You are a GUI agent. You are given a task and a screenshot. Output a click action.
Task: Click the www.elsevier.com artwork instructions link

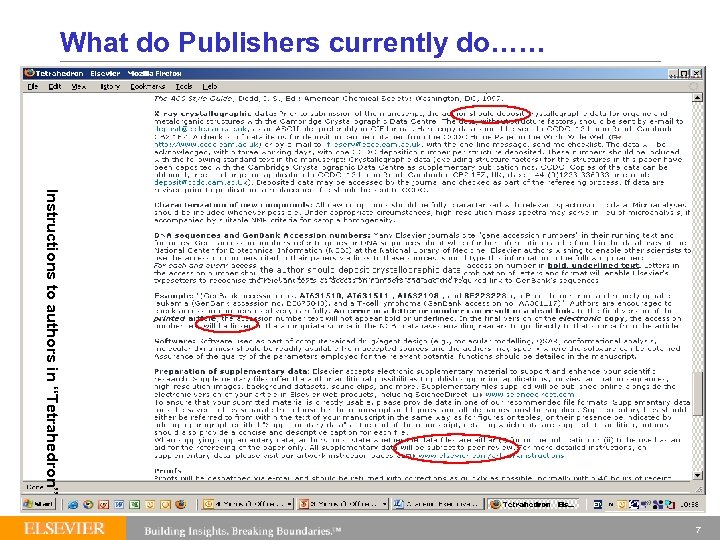pyautogui.click(x=490, y=455)
